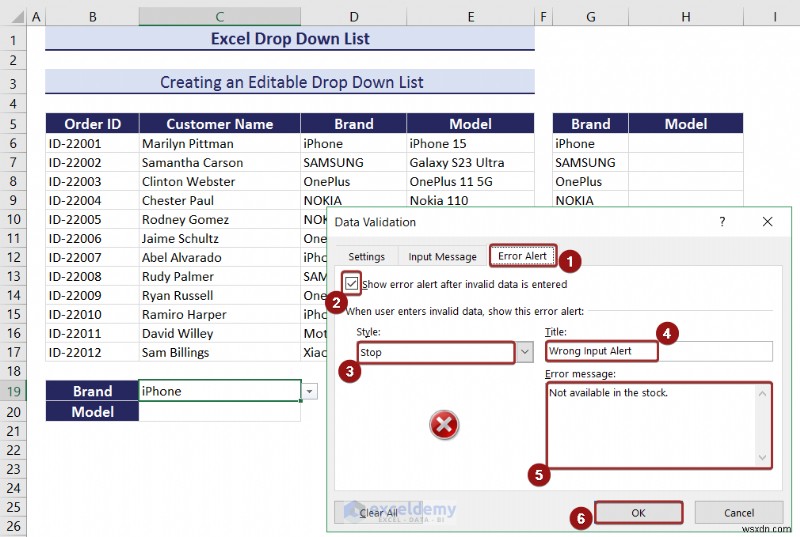Switch to the Settings tab
The width and height of the screenshot is (800, 537).
click(366, 257)
